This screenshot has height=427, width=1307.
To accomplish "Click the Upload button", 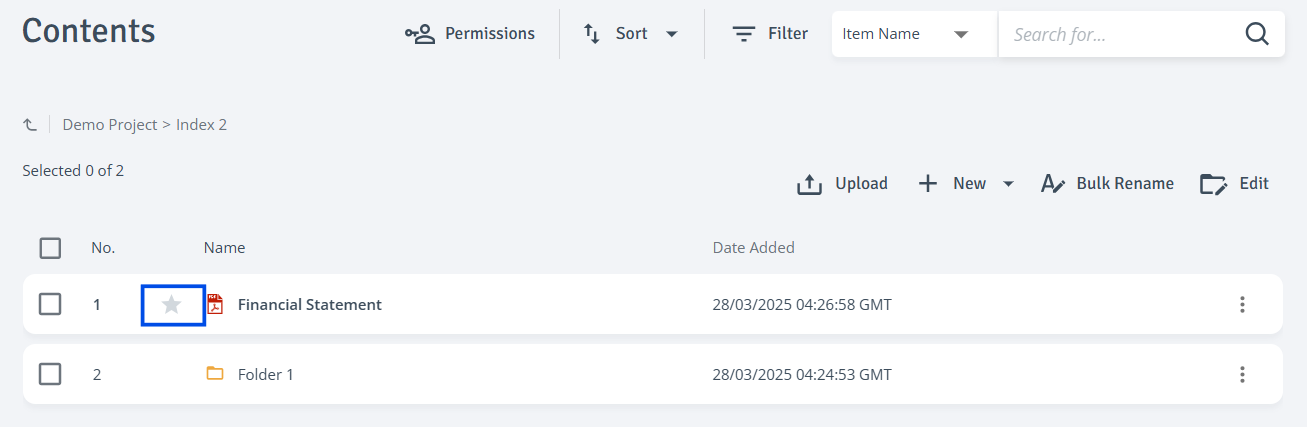I will pyautogui.click(x=842, y=184).
